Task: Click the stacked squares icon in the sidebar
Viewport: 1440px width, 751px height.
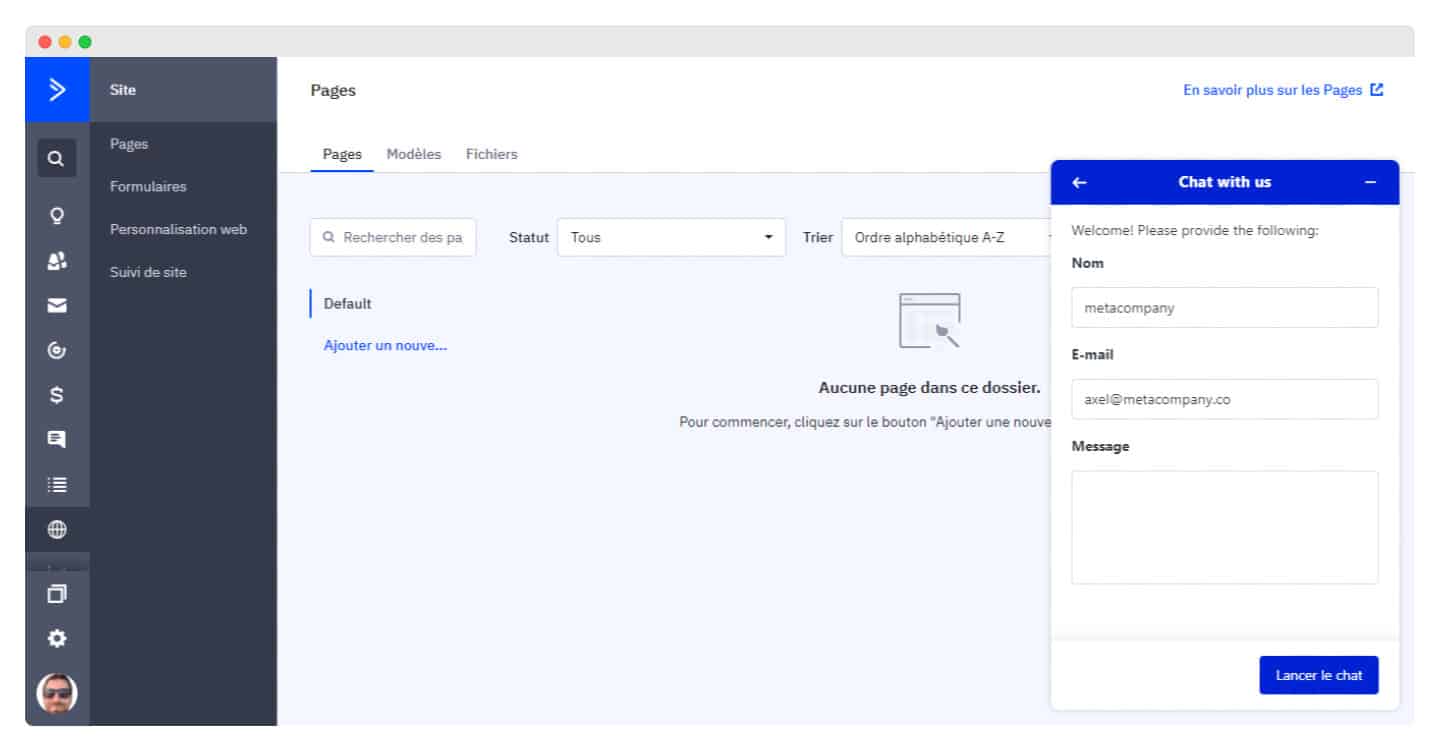Action: point(57,594)
